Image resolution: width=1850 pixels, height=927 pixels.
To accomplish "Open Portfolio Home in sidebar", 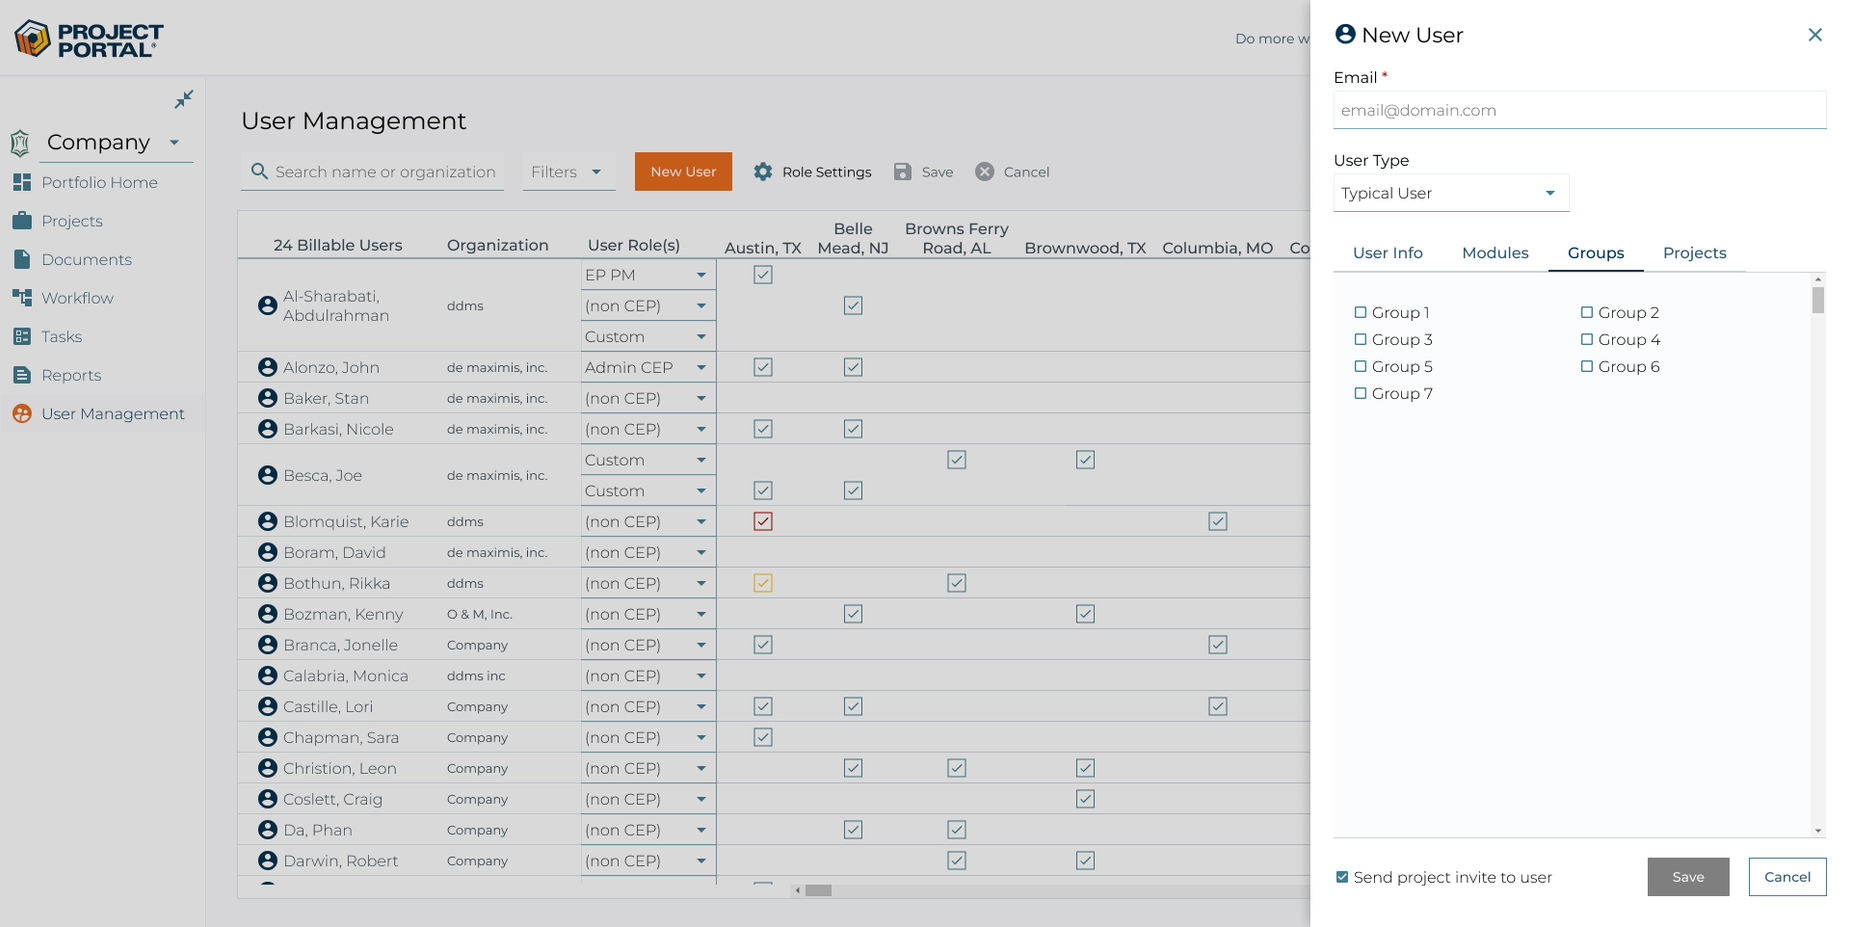I will tap(99, 182).
